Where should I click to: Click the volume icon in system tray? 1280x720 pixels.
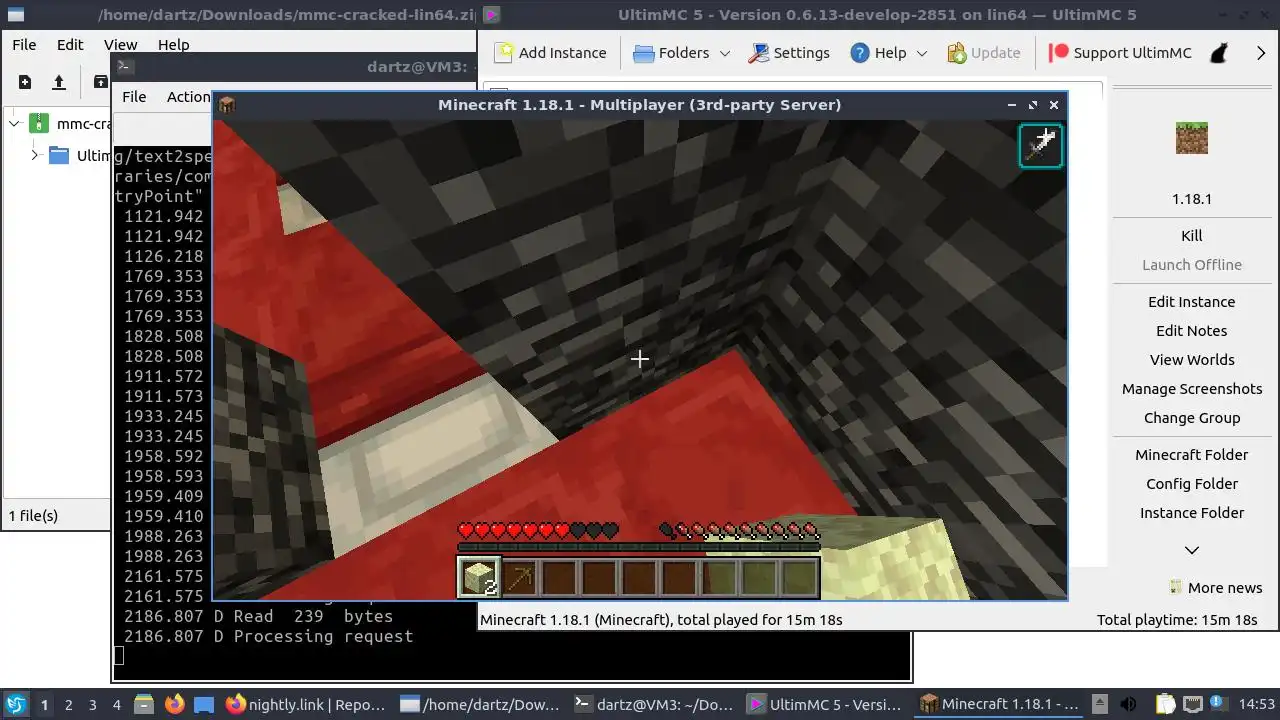tap(1128, 704)
